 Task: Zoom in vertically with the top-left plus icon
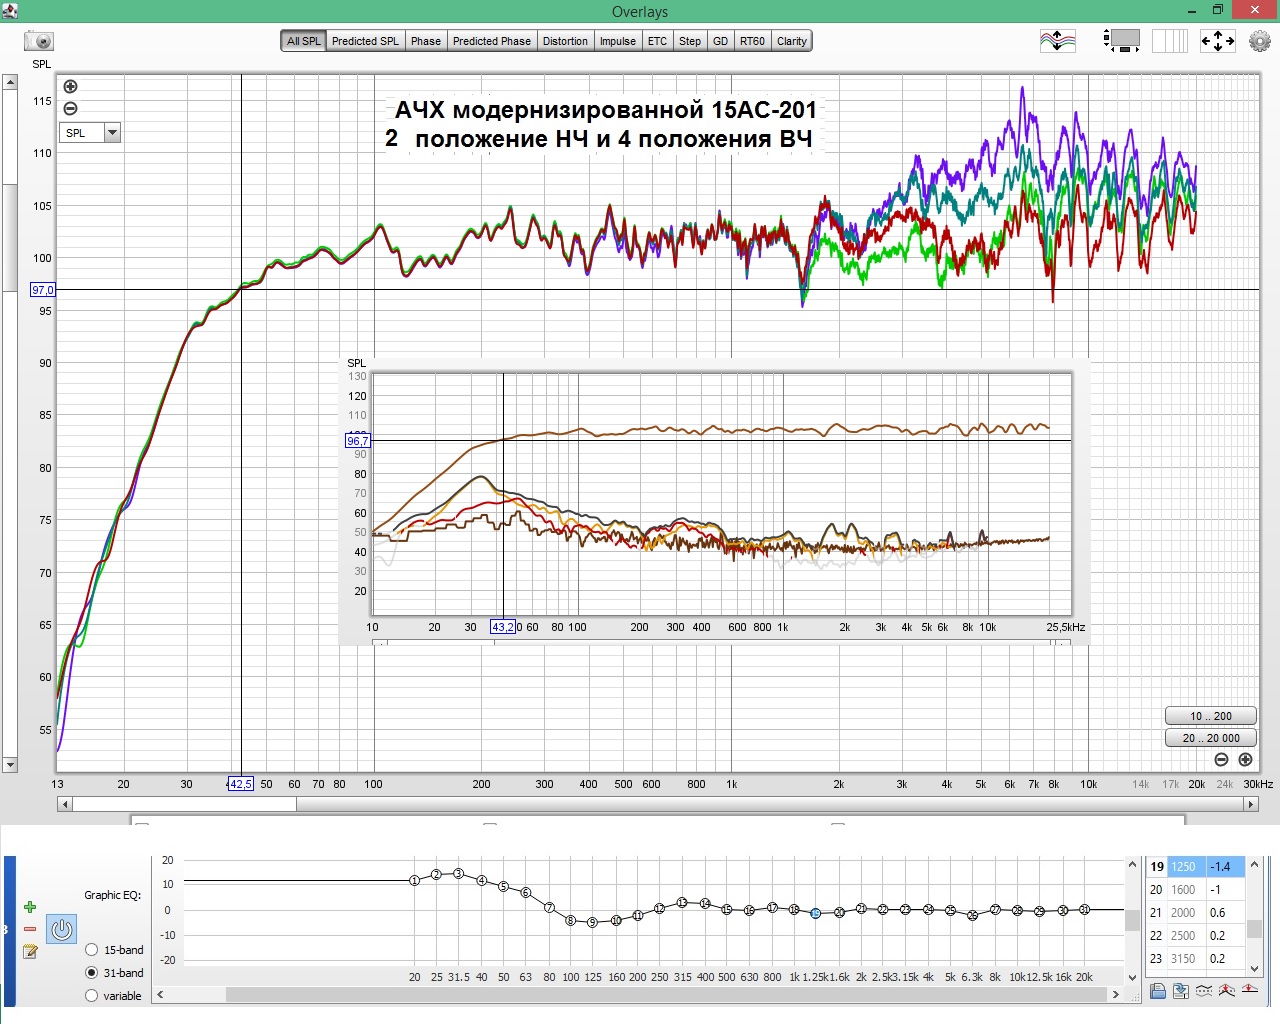pos(70,87)
